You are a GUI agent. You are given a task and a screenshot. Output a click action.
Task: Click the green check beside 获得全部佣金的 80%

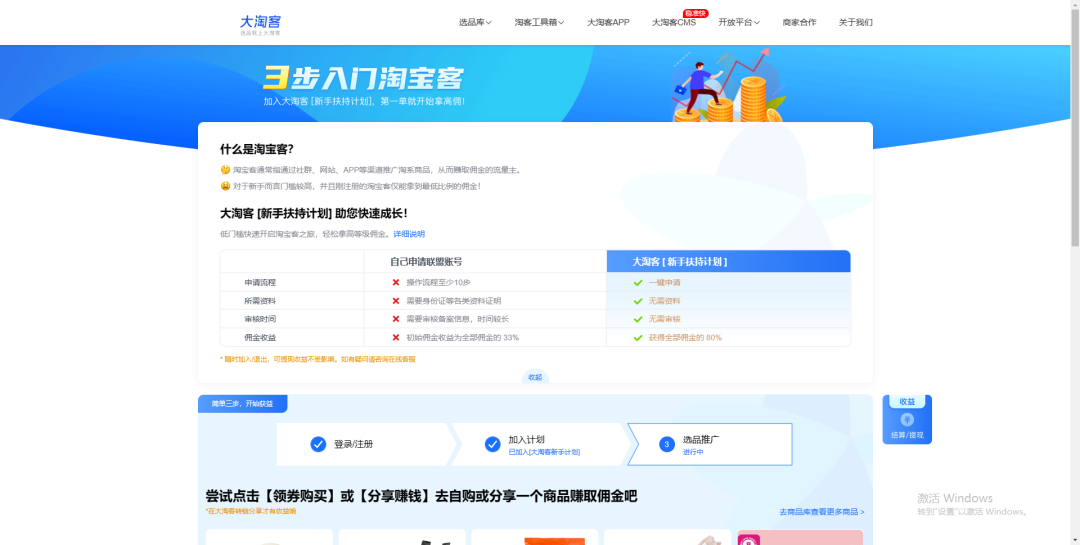638,338
